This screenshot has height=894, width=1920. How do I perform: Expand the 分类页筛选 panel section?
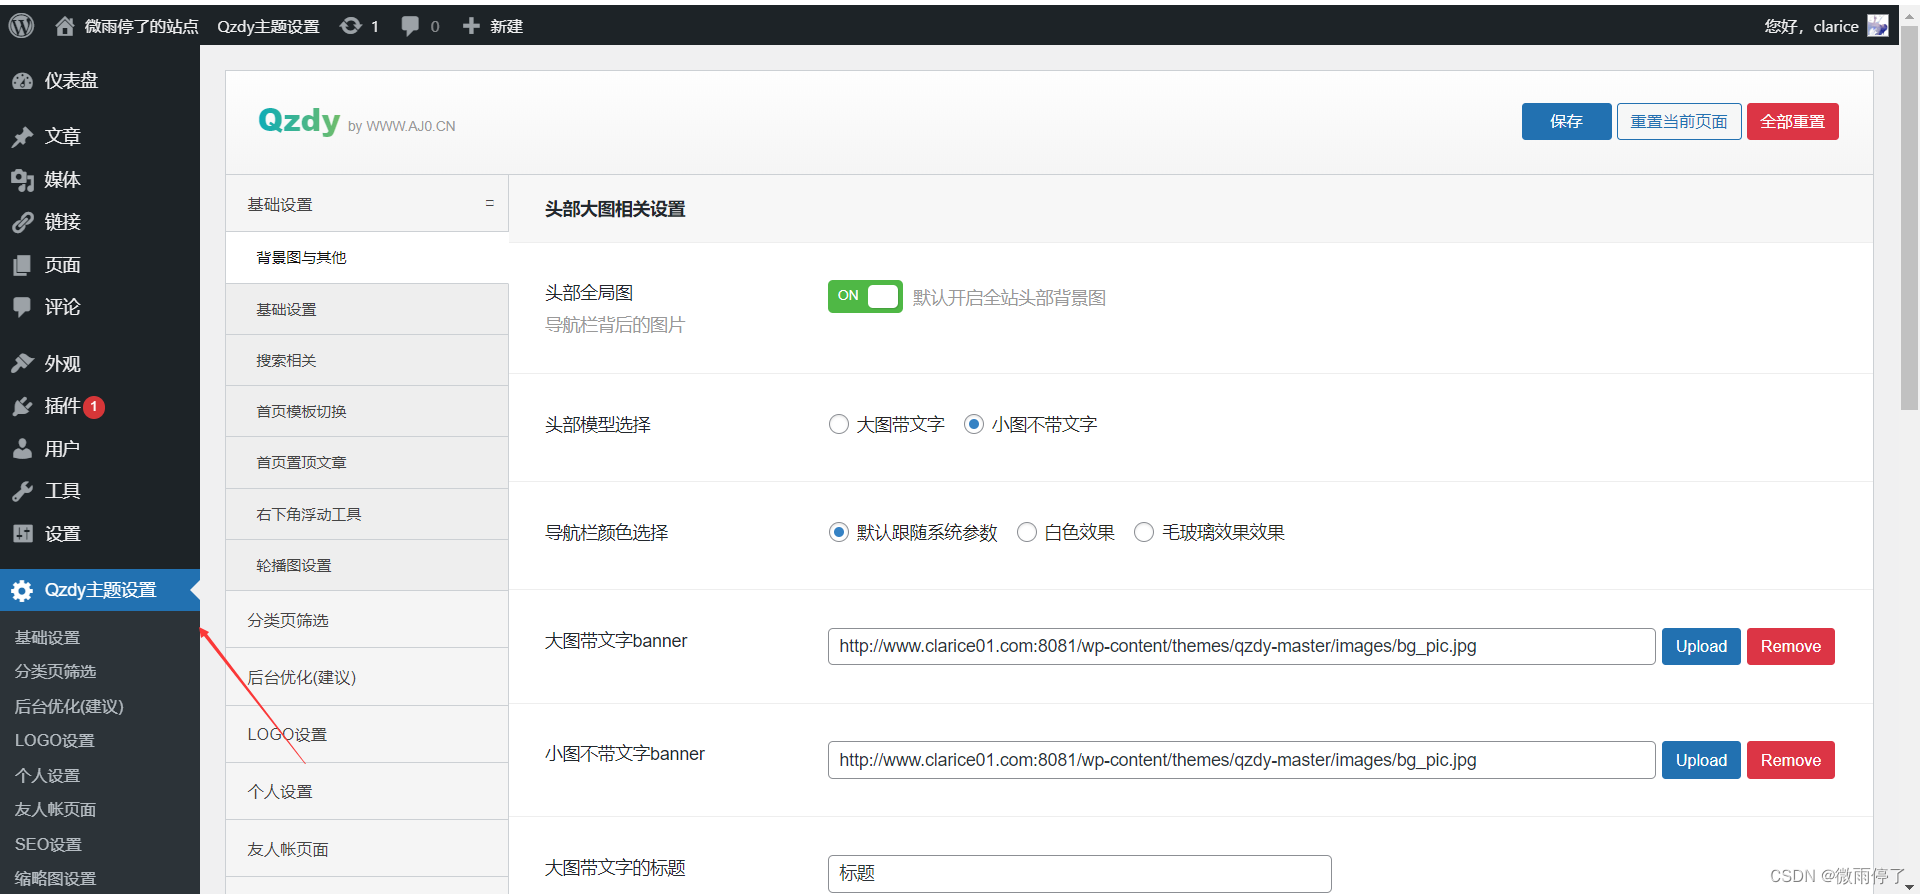pos(367,620)
